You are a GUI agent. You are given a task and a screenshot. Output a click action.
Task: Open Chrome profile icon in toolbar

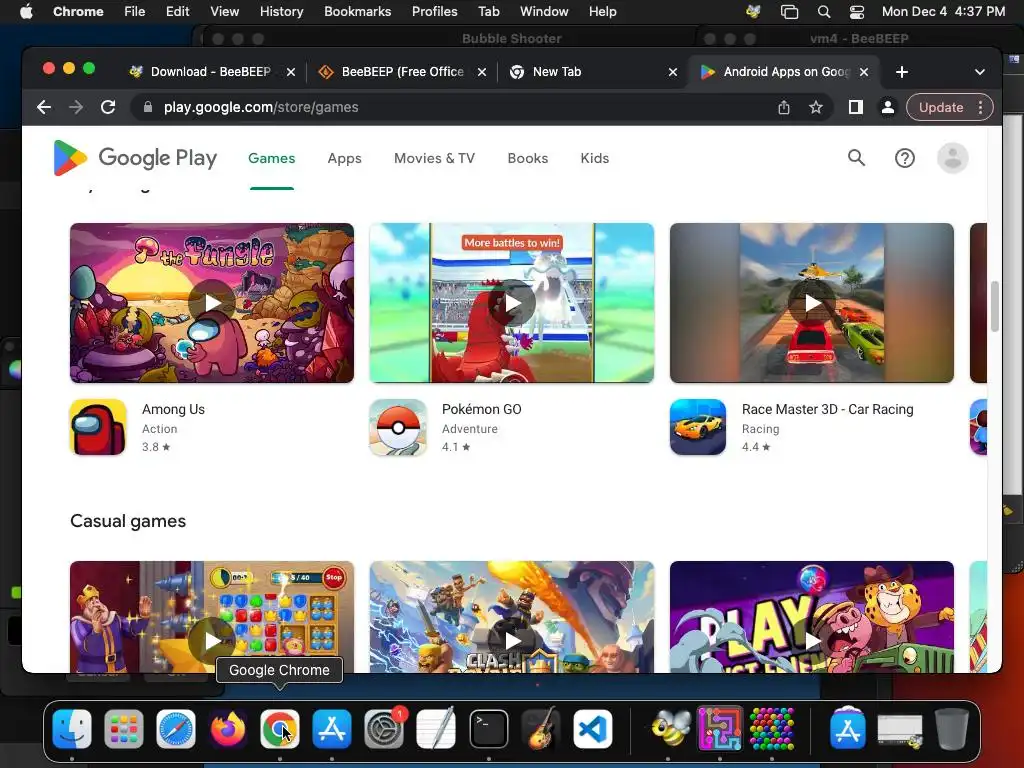(x=888, y=107)
